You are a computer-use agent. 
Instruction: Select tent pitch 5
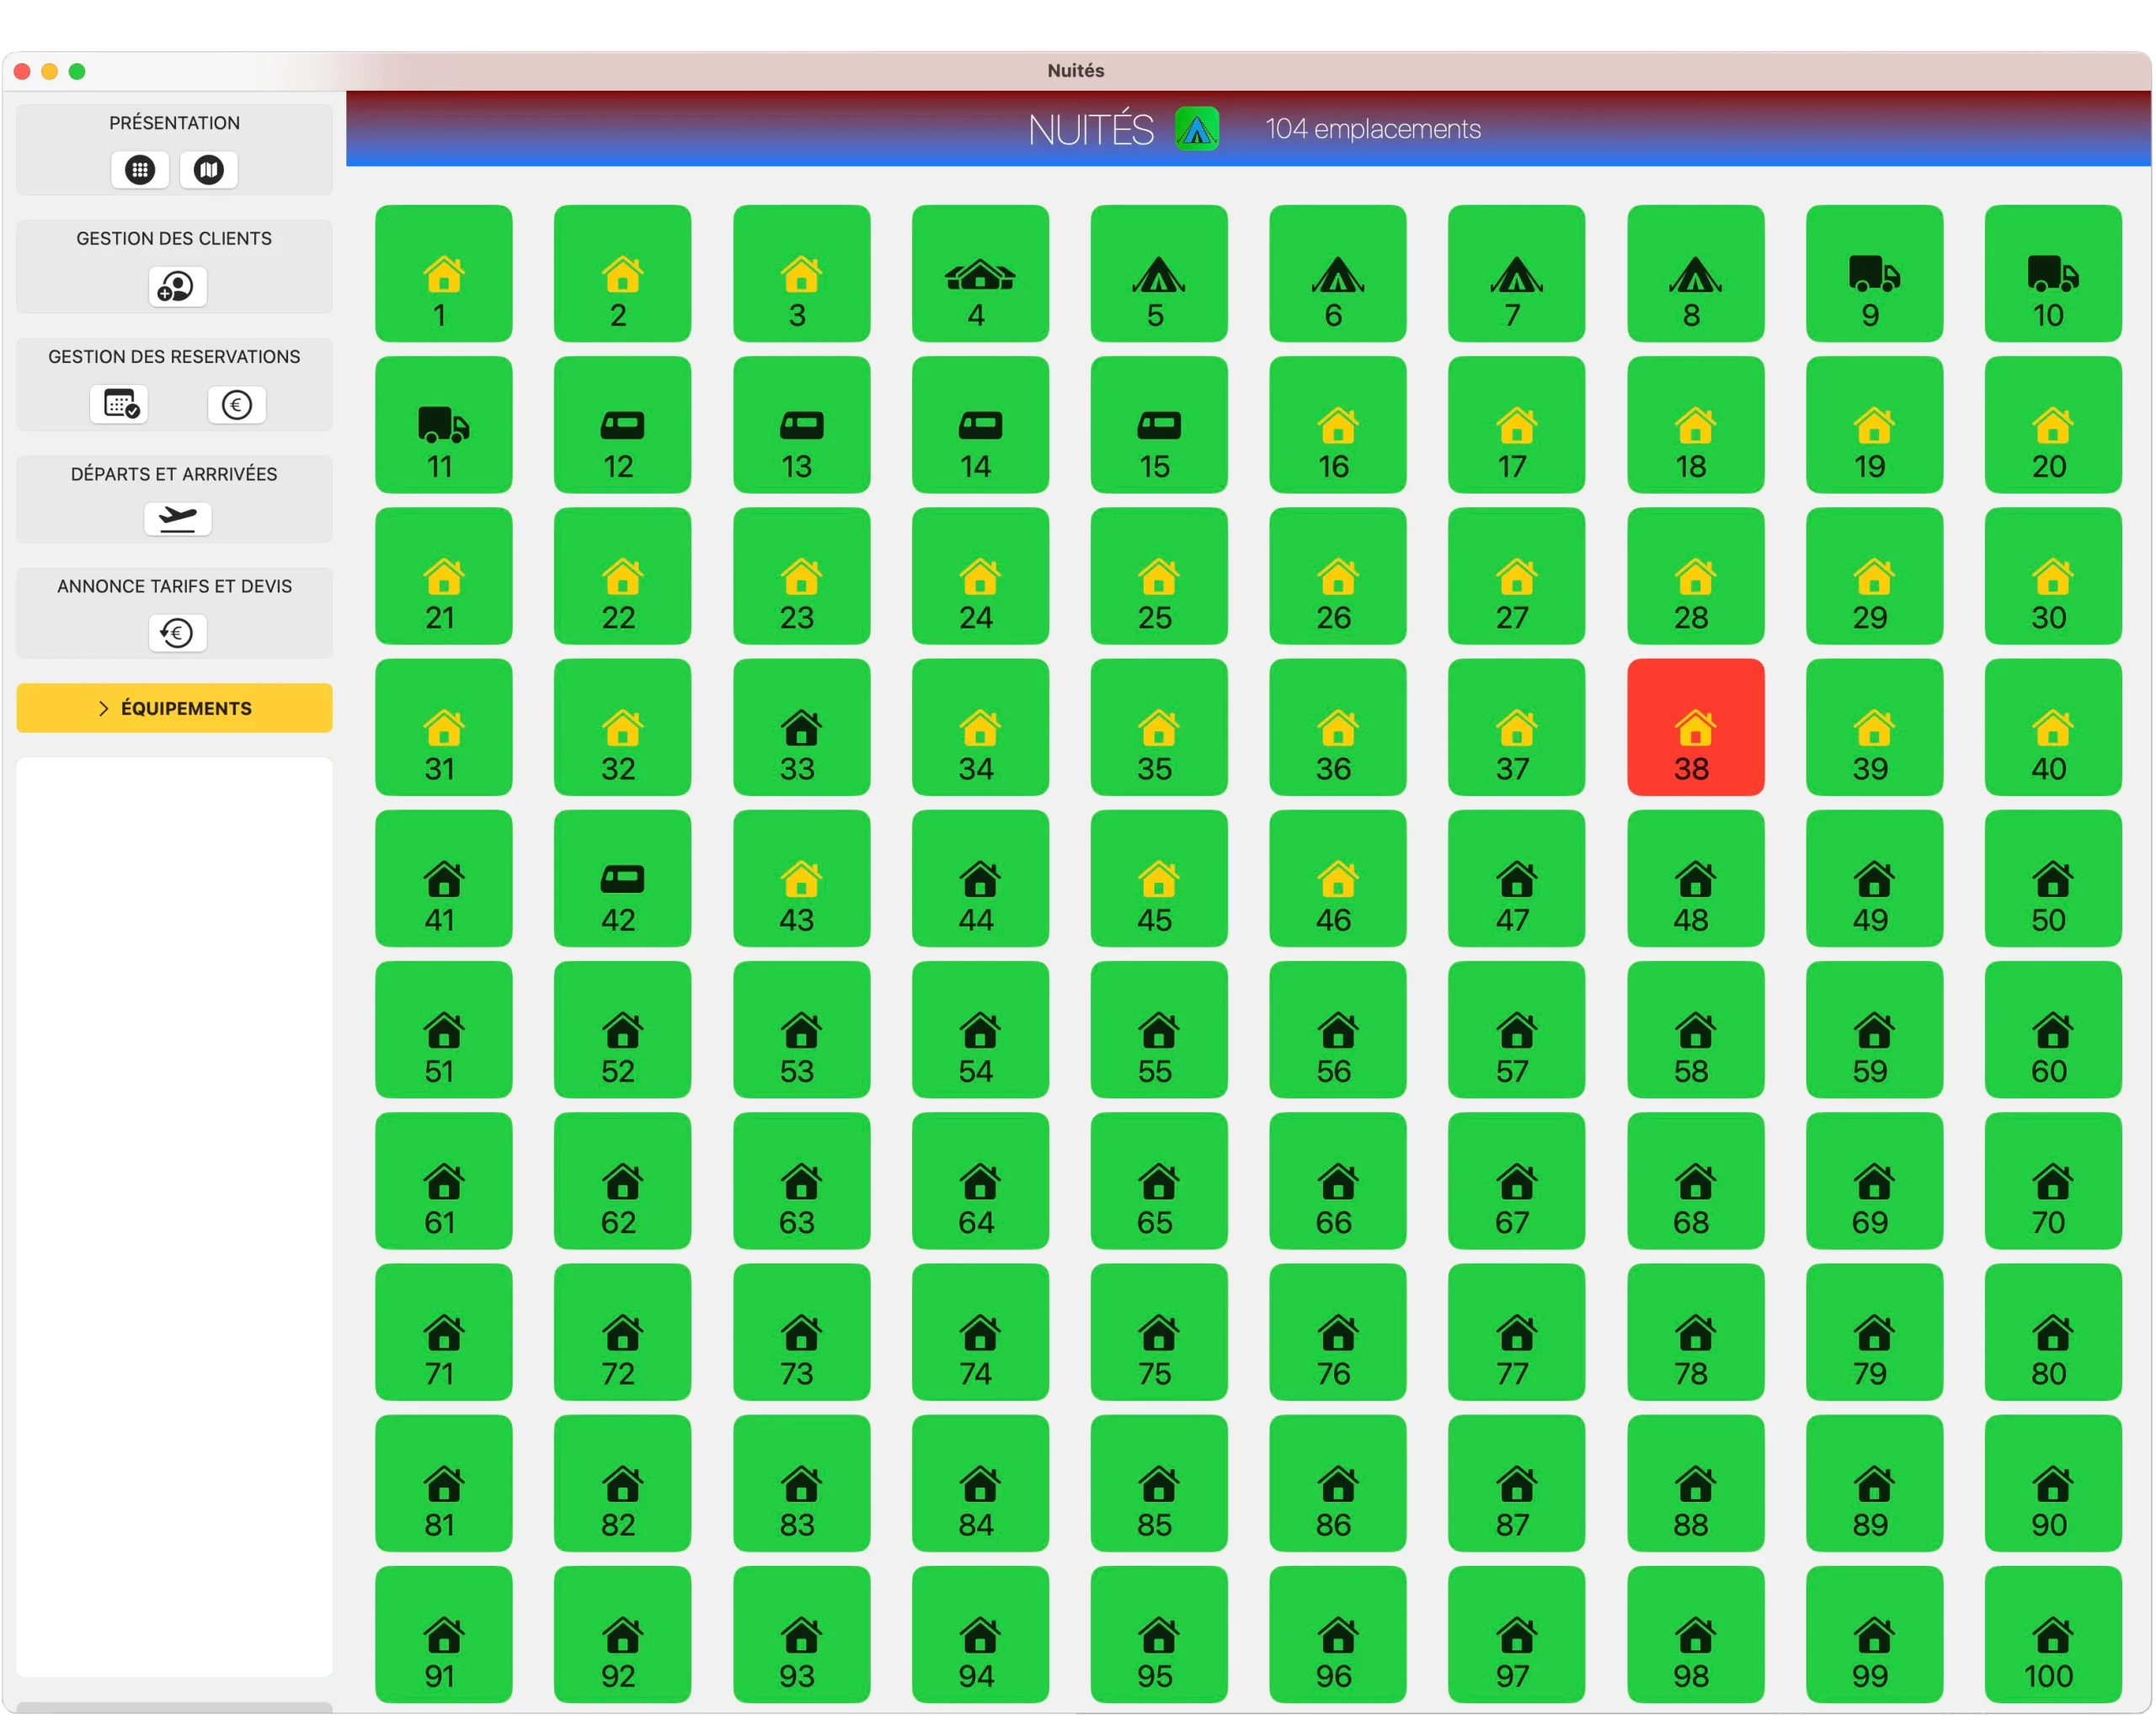(x=1159, y=274)
